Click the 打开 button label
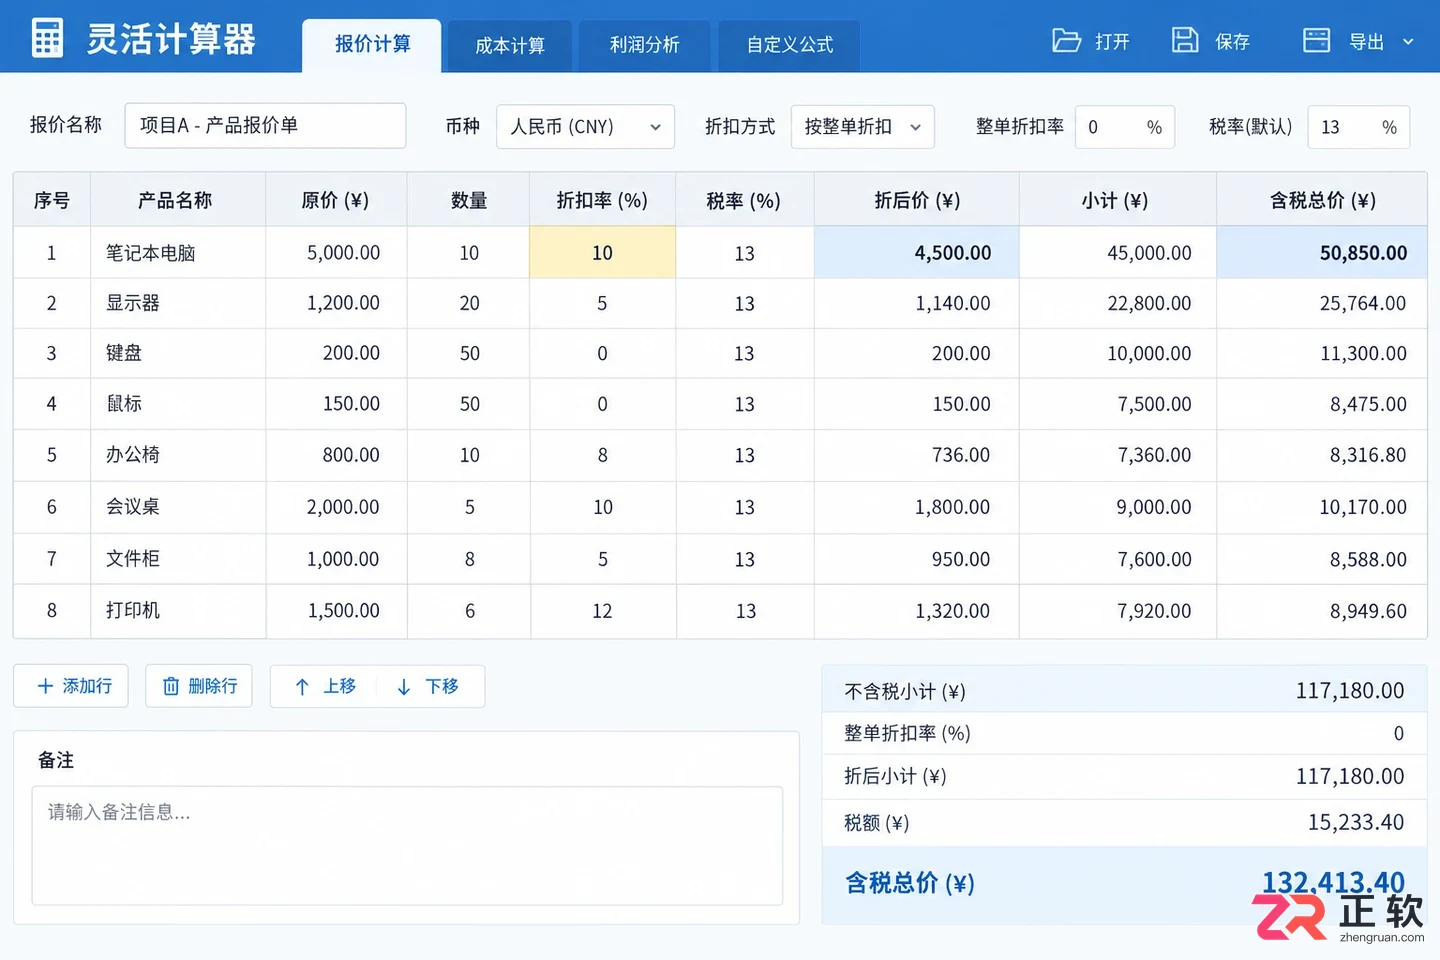Image resolution: width=1440 pixels, height=960 pixels. point(1112,42)
